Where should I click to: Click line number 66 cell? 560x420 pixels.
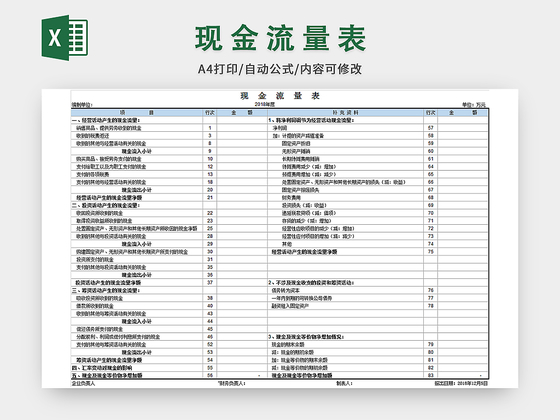coord(430,182)
